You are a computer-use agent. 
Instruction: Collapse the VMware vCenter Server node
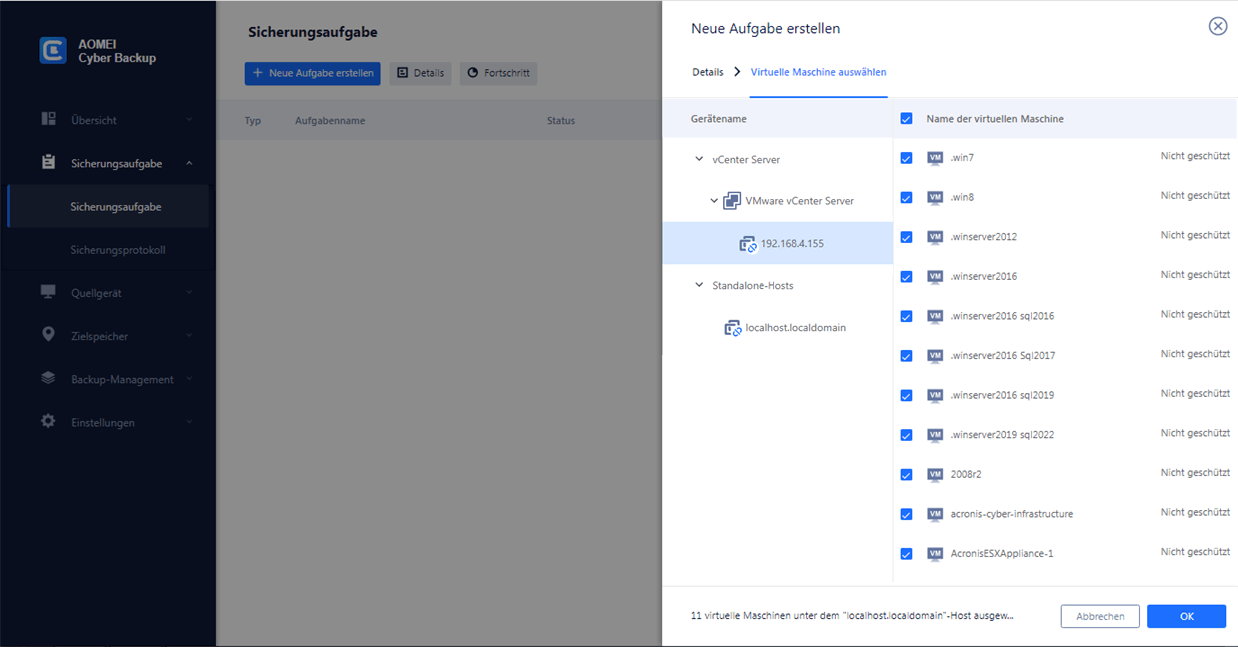click(x=714, y=201)
